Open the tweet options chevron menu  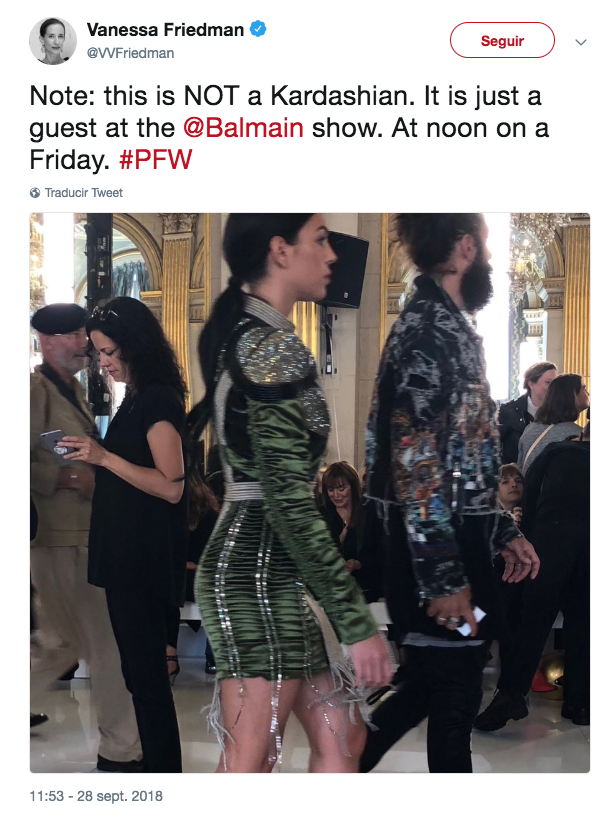click(581, 42)
